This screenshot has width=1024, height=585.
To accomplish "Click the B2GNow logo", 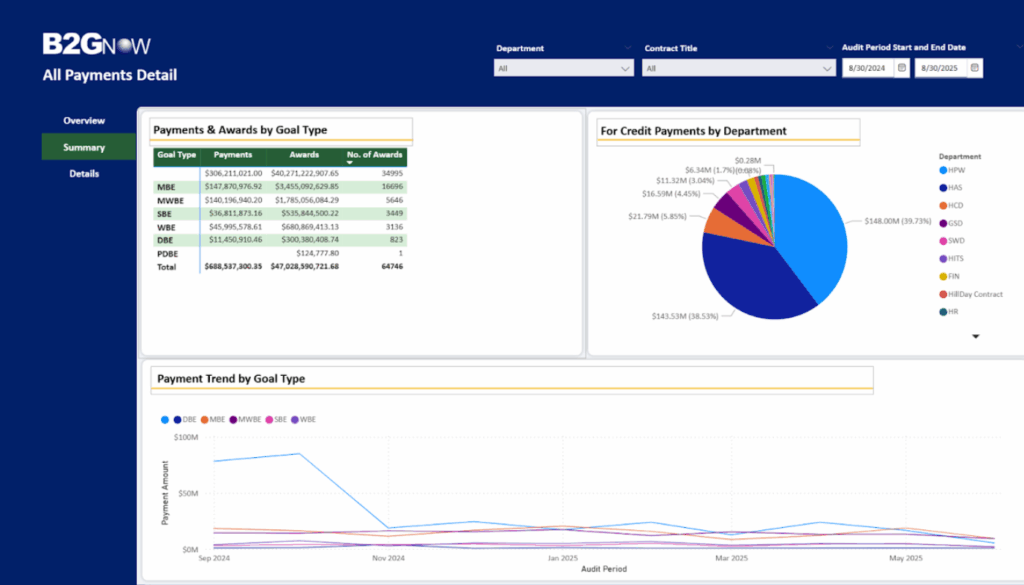I will tap(96, 44).
